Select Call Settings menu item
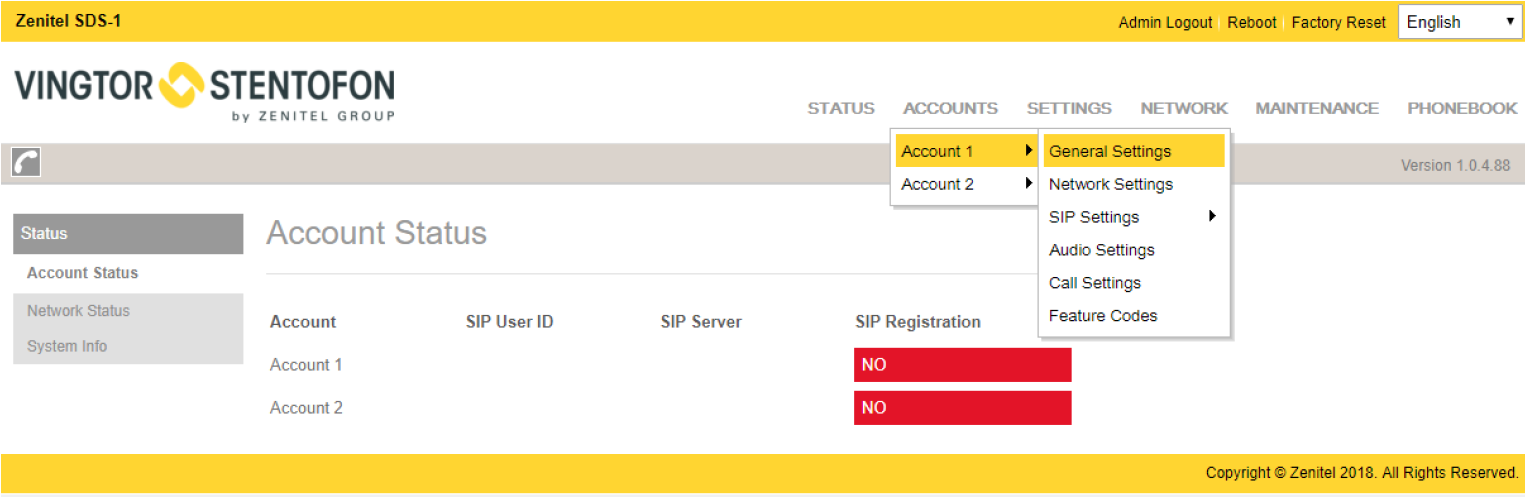 coord(1095,283)
